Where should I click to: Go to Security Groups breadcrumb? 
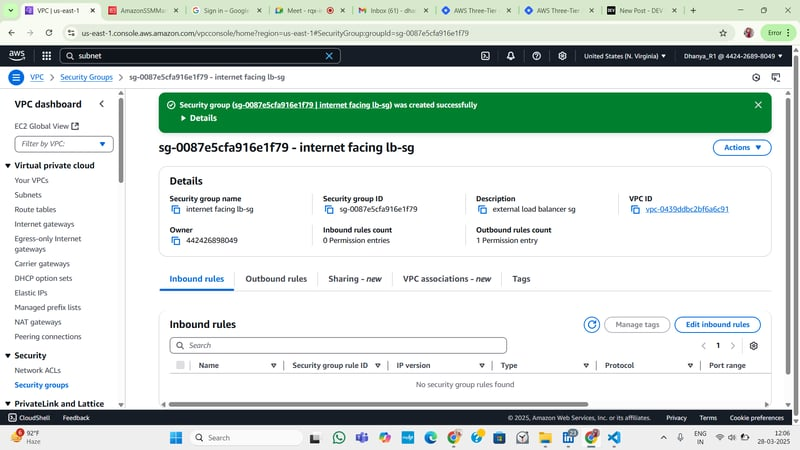pos(86,77)
